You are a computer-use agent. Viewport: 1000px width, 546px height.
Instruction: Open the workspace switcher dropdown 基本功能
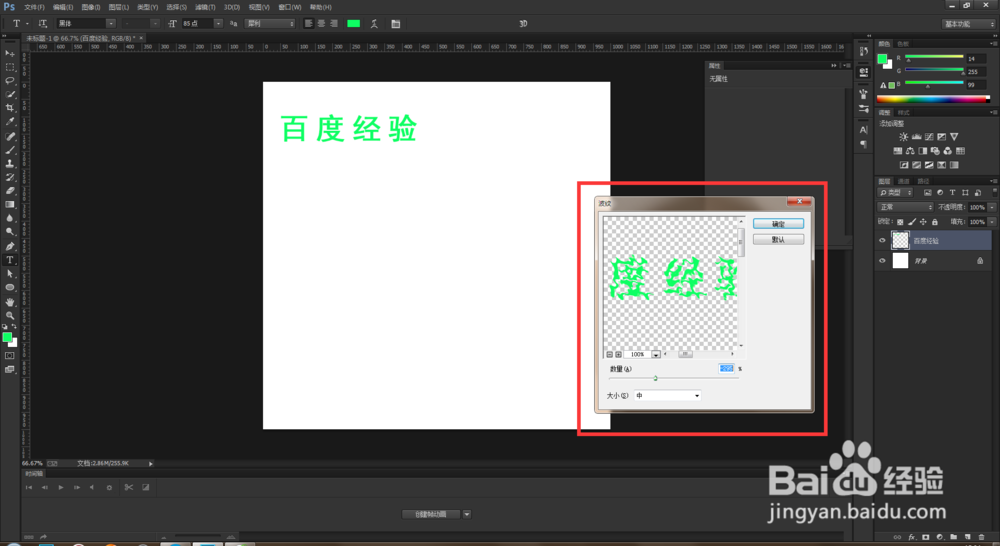pyautogui.click(x=968, y=24)
